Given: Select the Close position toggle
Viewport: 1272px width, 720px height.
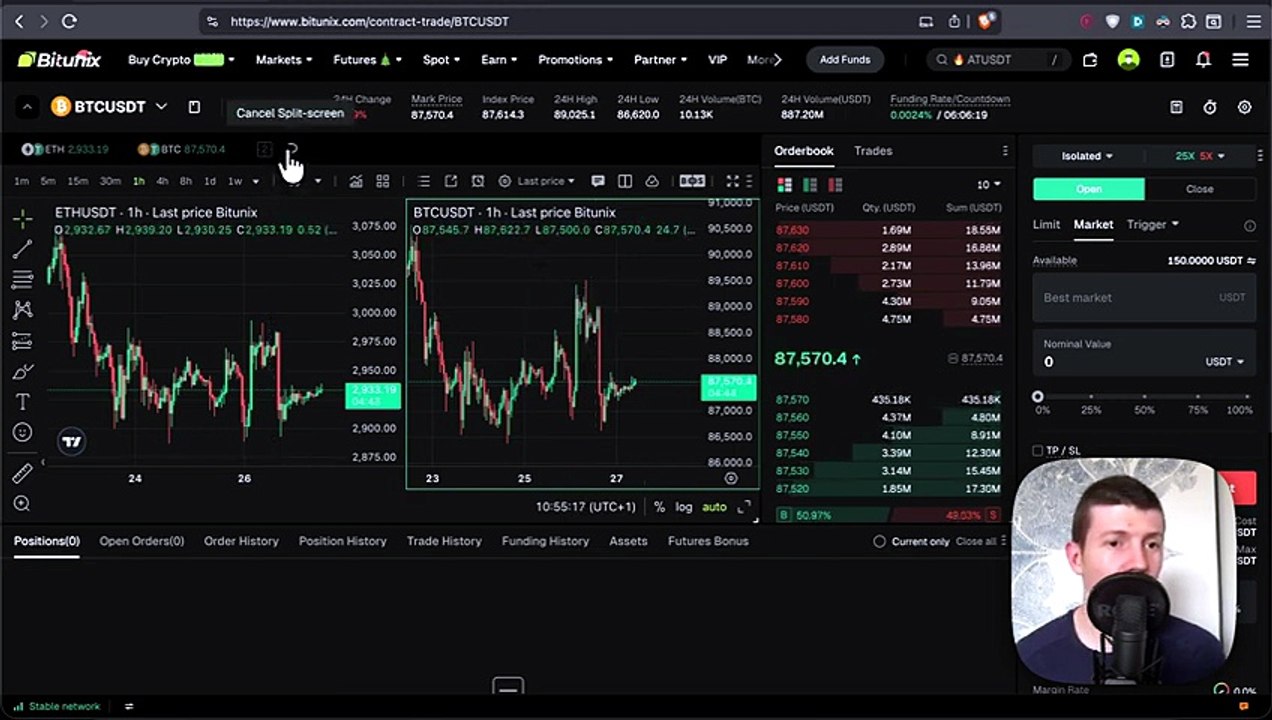Looking at the screenshot, I should (1200, 189).
